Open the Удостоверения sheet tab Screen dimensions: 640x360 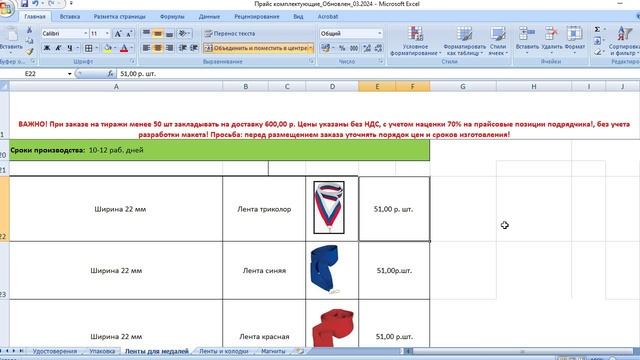(55, 351)
